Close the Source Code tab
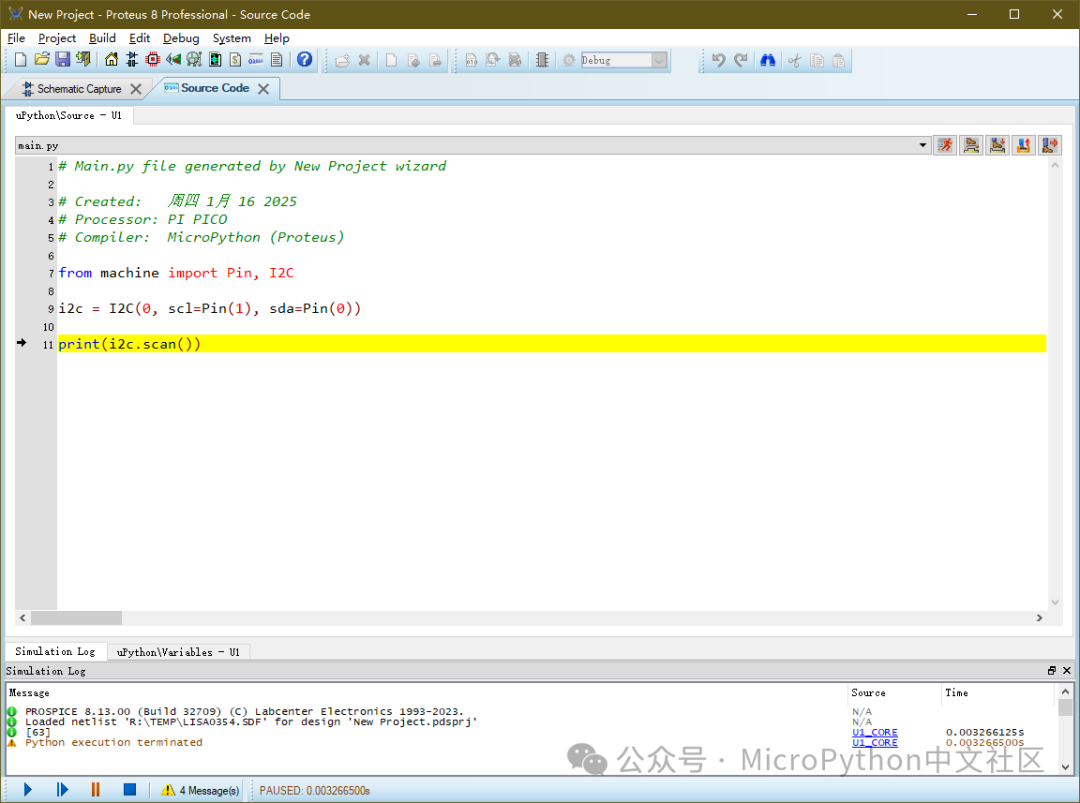 click(263, 89)
